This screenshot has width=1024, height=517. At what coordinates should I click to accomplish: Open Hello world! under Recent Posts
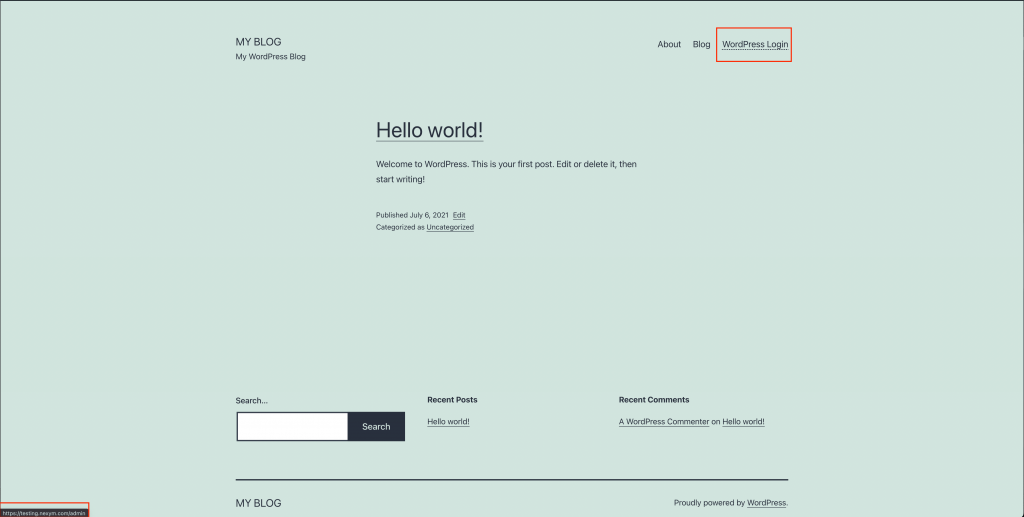[448, 422]
